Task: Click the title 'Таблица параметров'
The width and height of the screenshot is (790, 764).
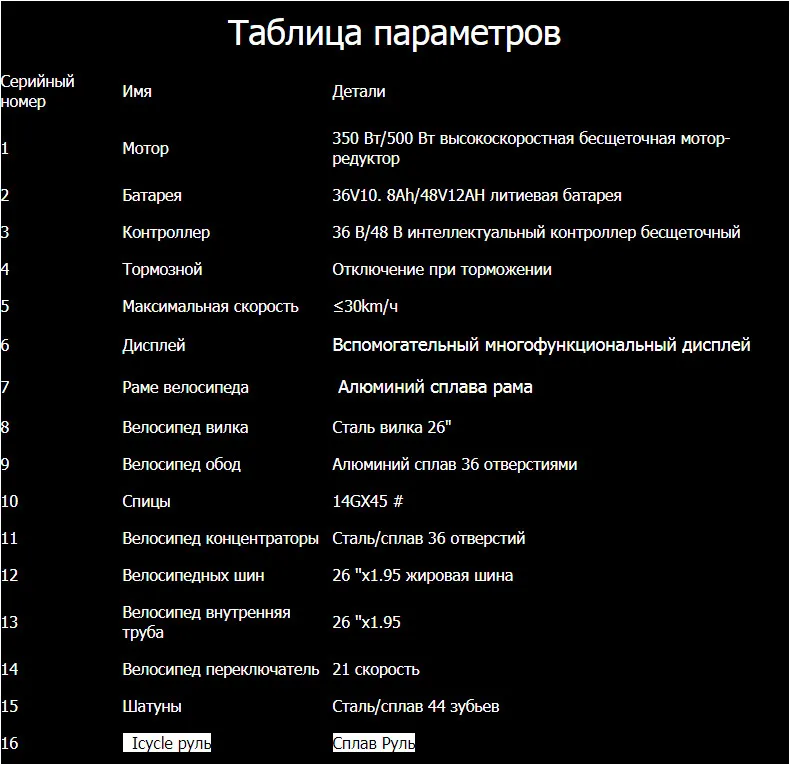Action: 394,34
